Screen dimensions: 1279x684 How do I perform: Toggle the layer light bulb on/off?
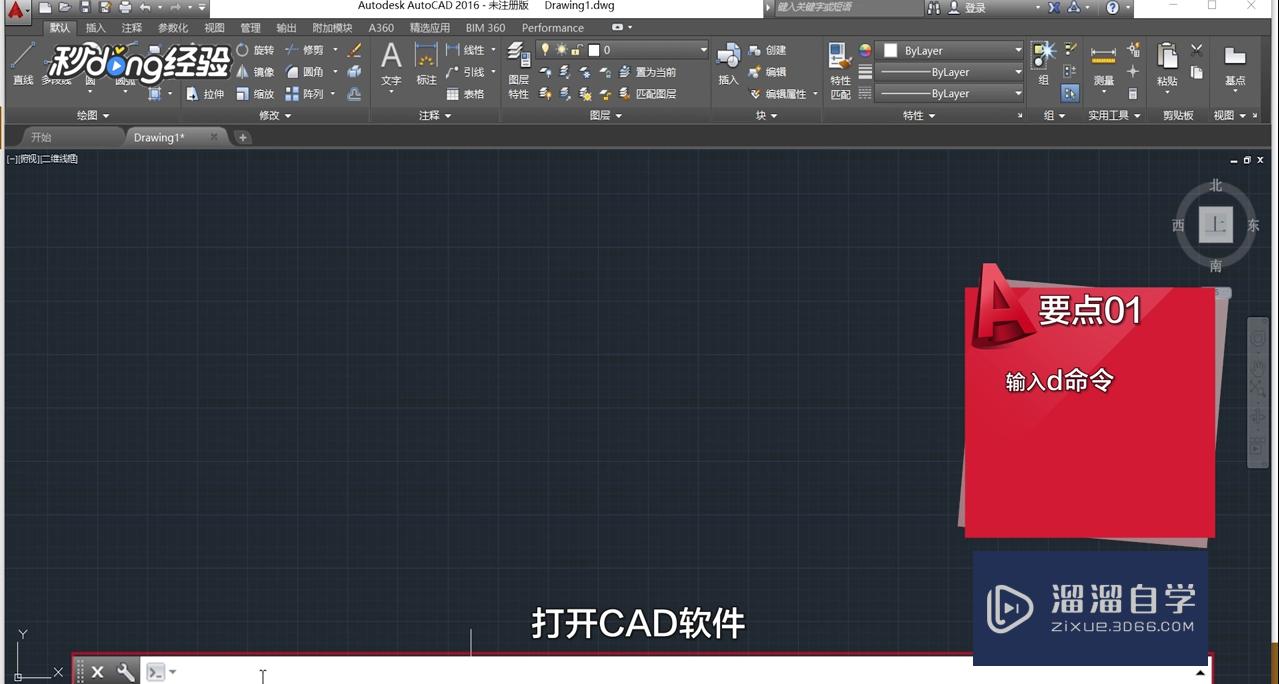[x=546, y=49]
